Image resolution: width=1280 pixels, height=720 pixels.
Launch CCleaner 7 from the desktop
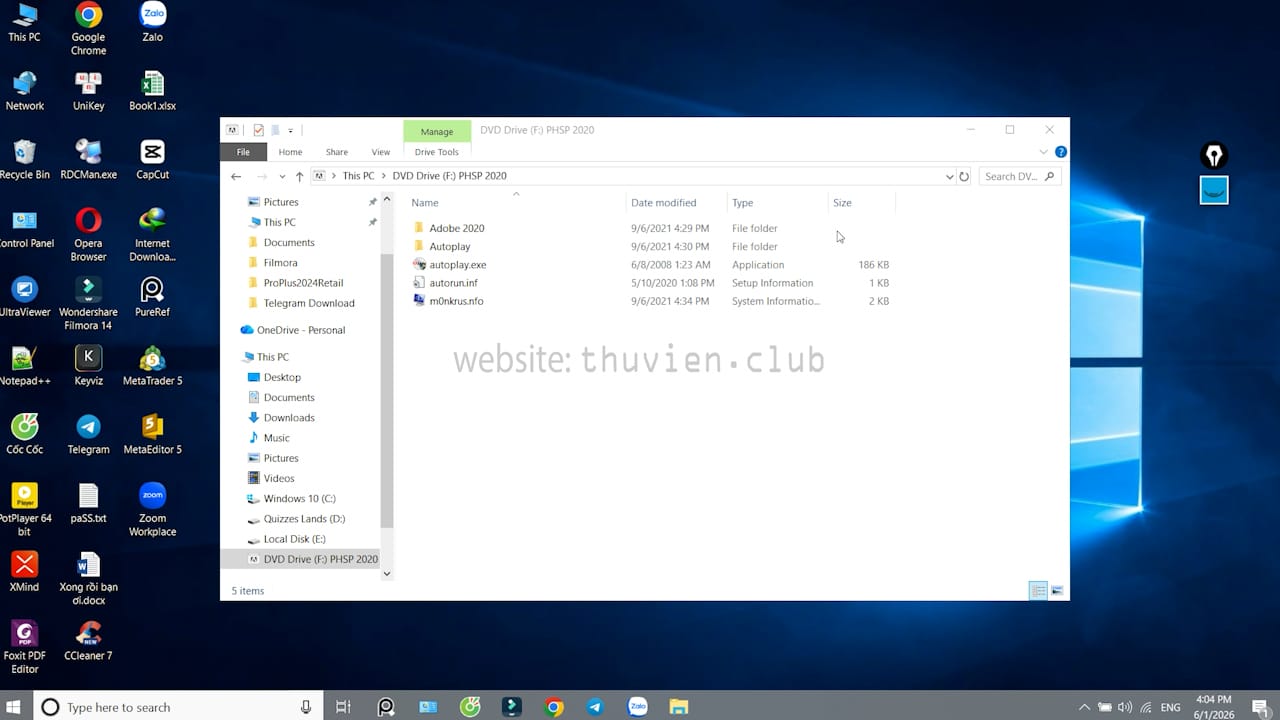(88, 640)
